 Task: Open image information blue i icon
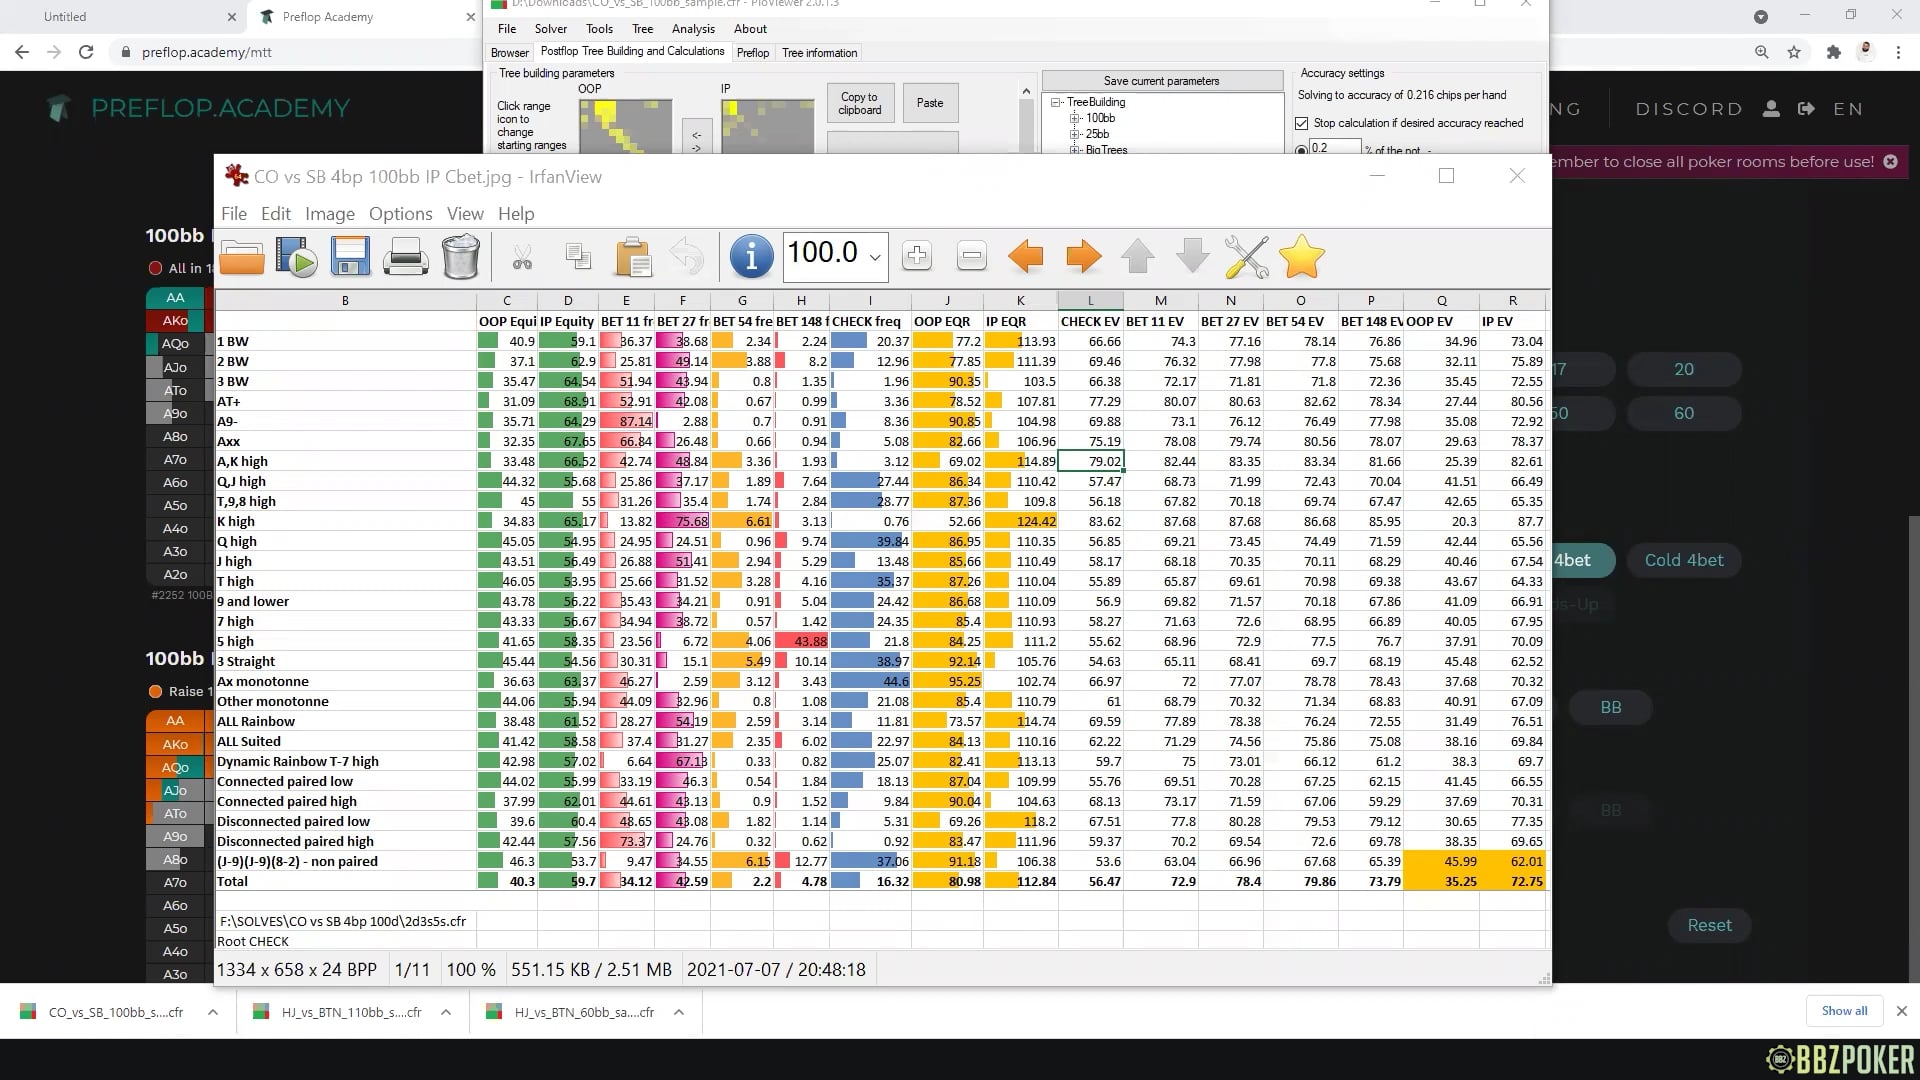pyautogui.click(x=751, y=257)
